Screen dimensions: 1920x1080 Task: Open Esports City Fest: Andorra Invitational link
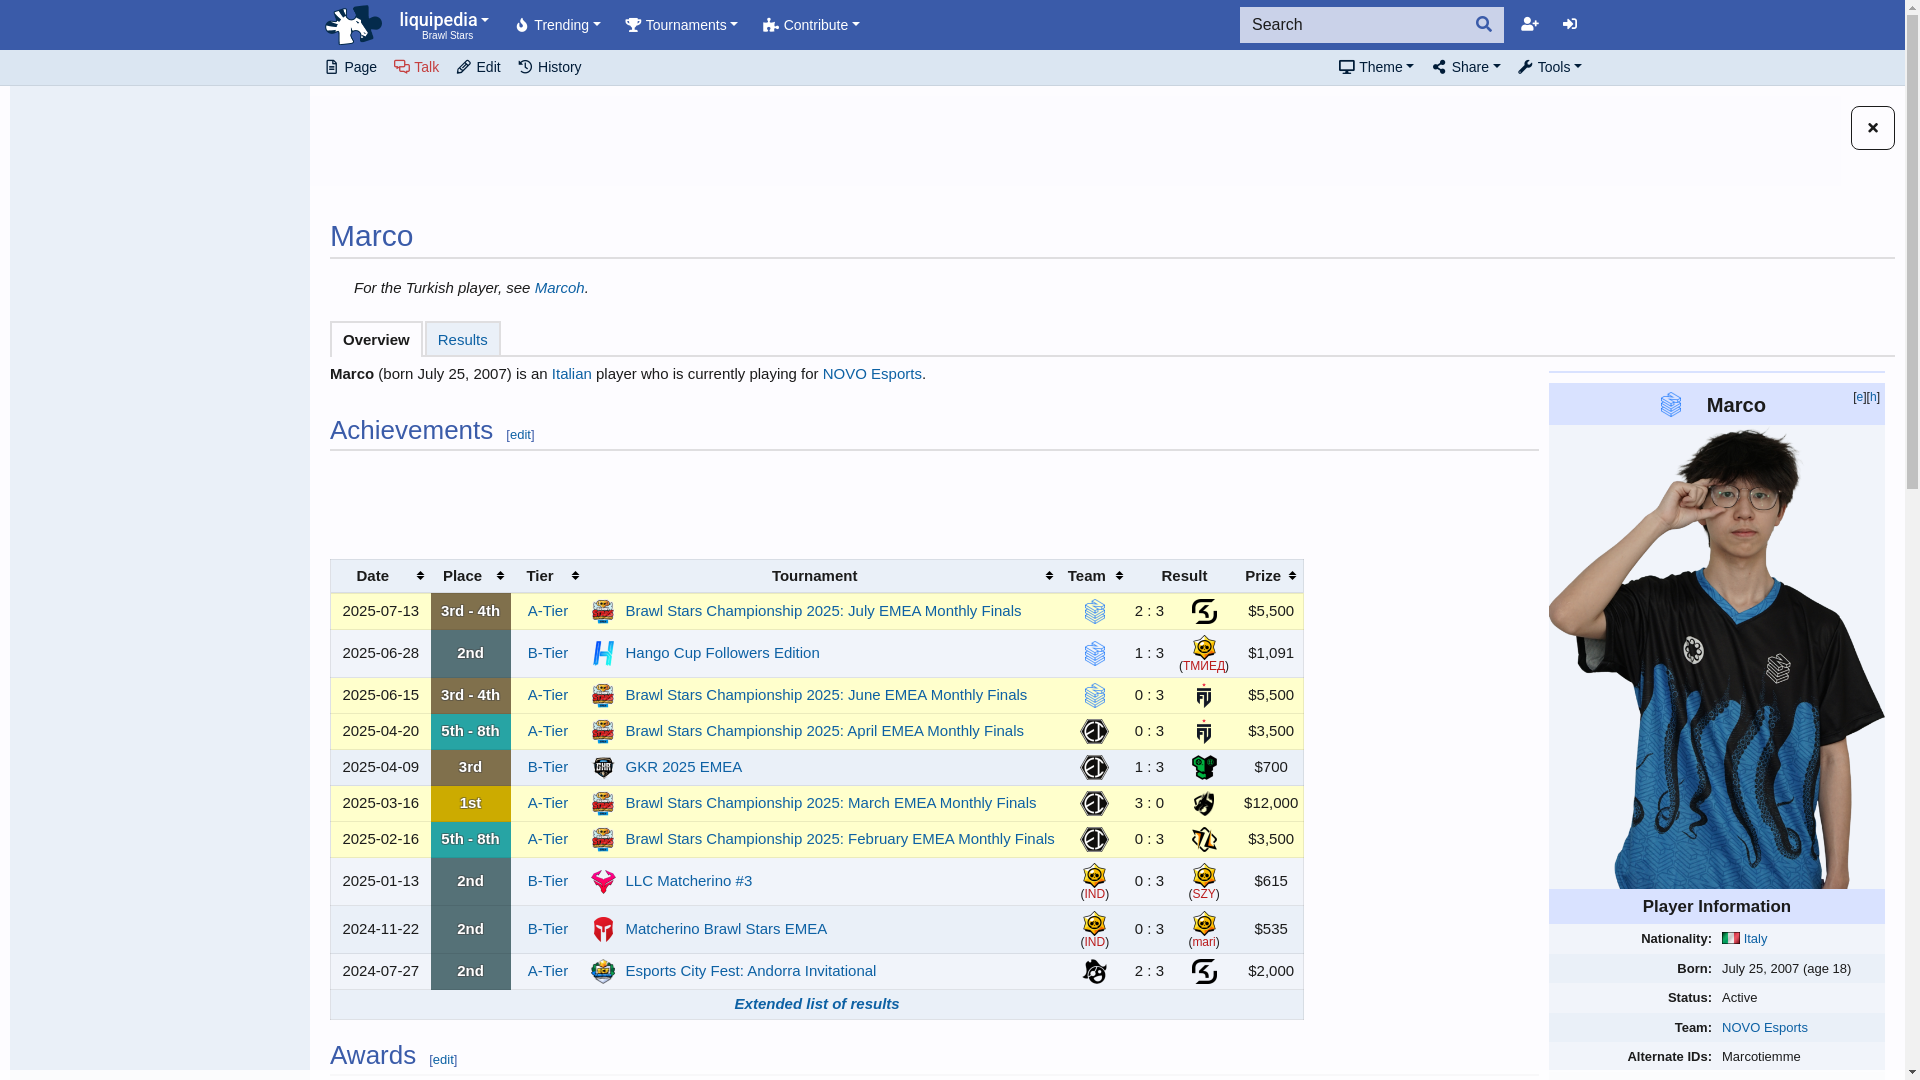point(750,971)
